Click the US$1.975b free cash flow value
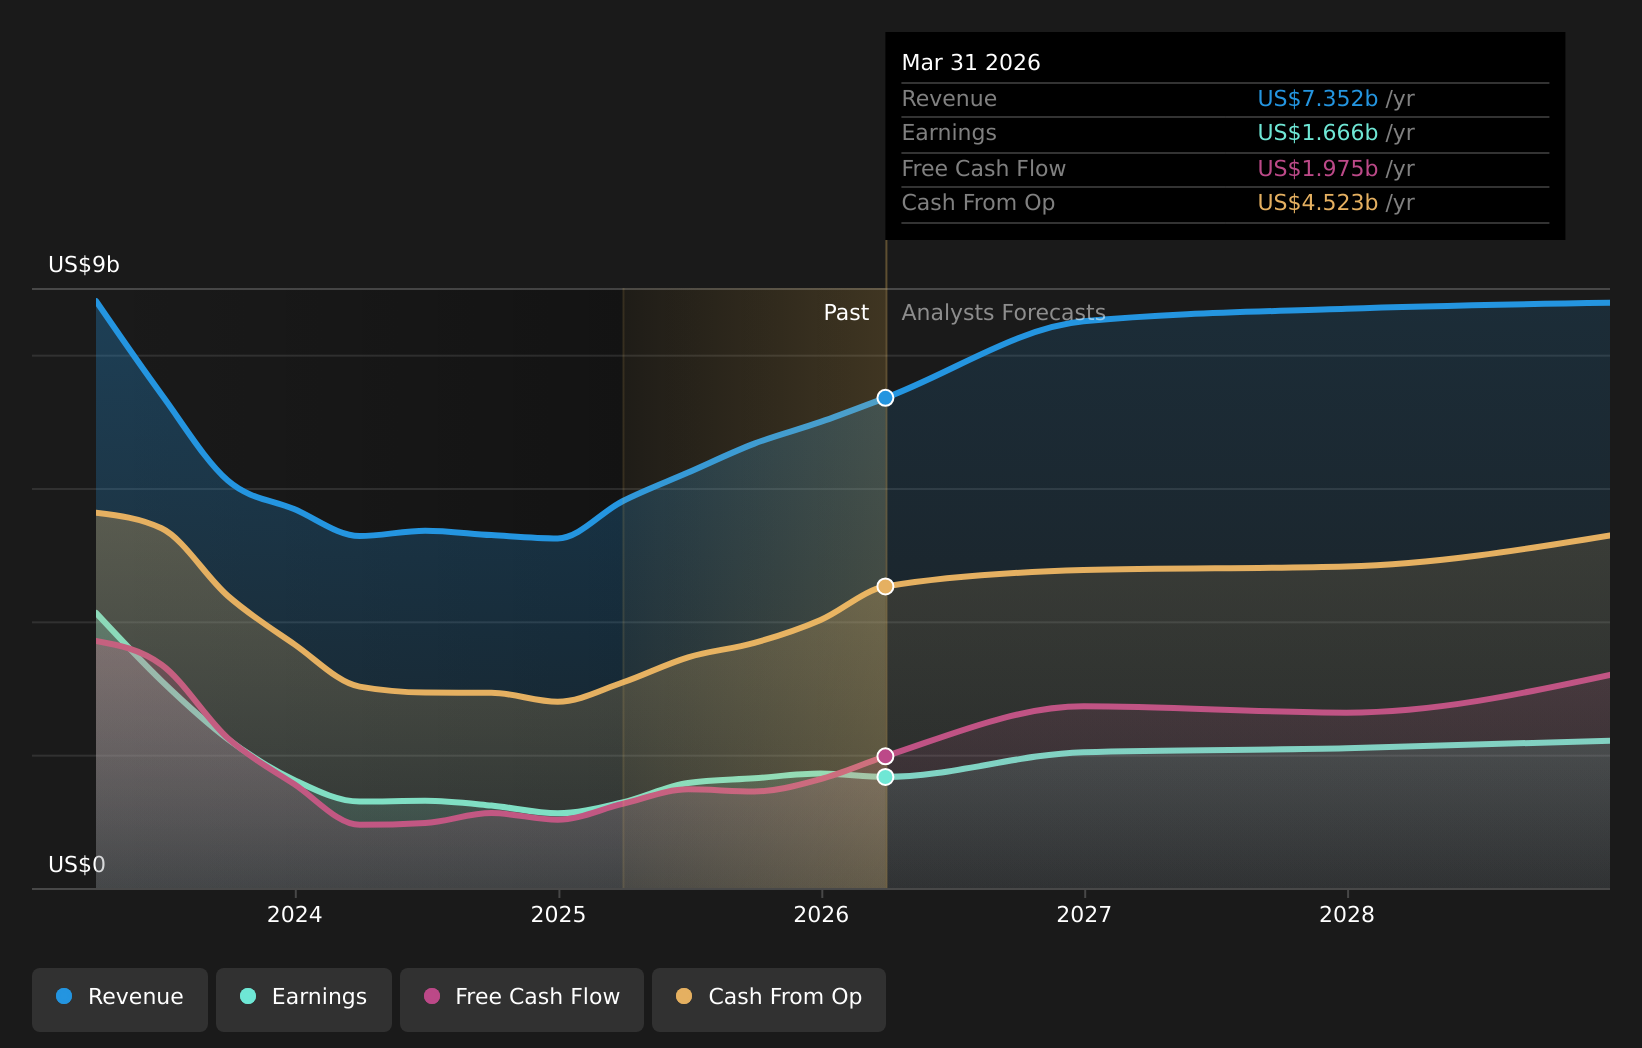This screenshot has height=1048, width=1642. coord(1318,169)
